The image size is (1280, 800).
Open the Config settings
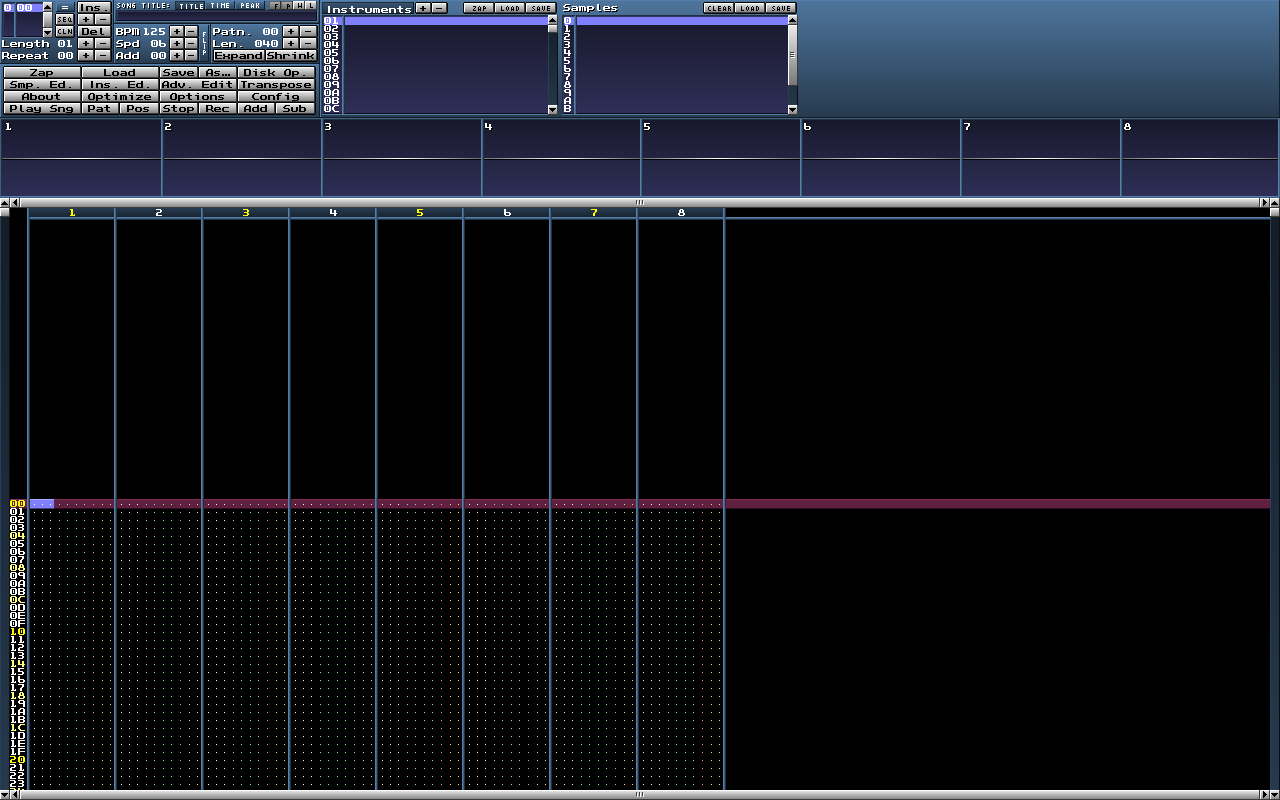tap(276, 97)
